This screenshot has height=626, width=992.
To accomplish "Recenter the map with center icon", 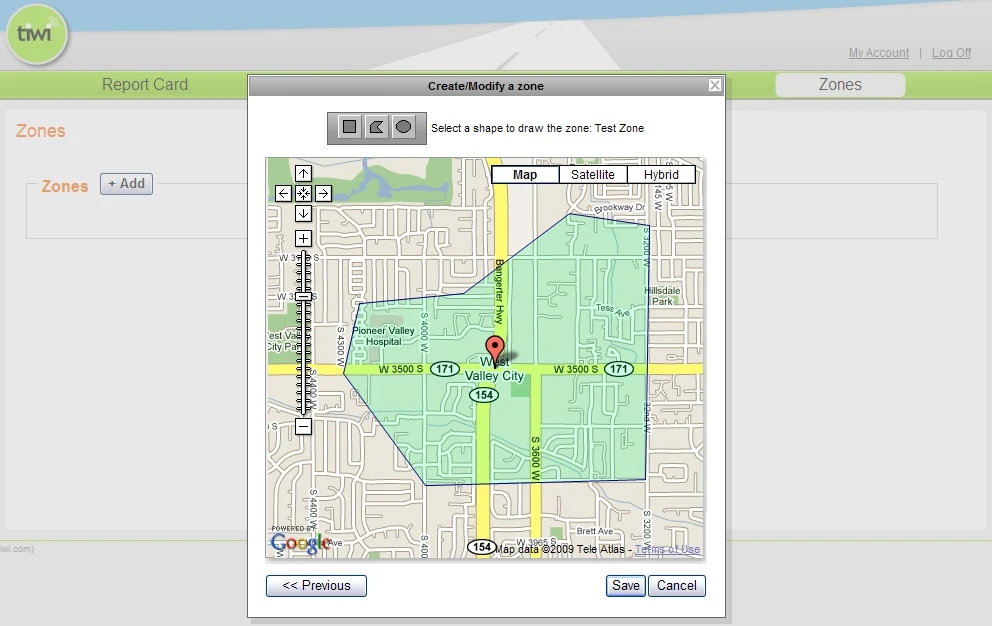I will click(303, 194).
